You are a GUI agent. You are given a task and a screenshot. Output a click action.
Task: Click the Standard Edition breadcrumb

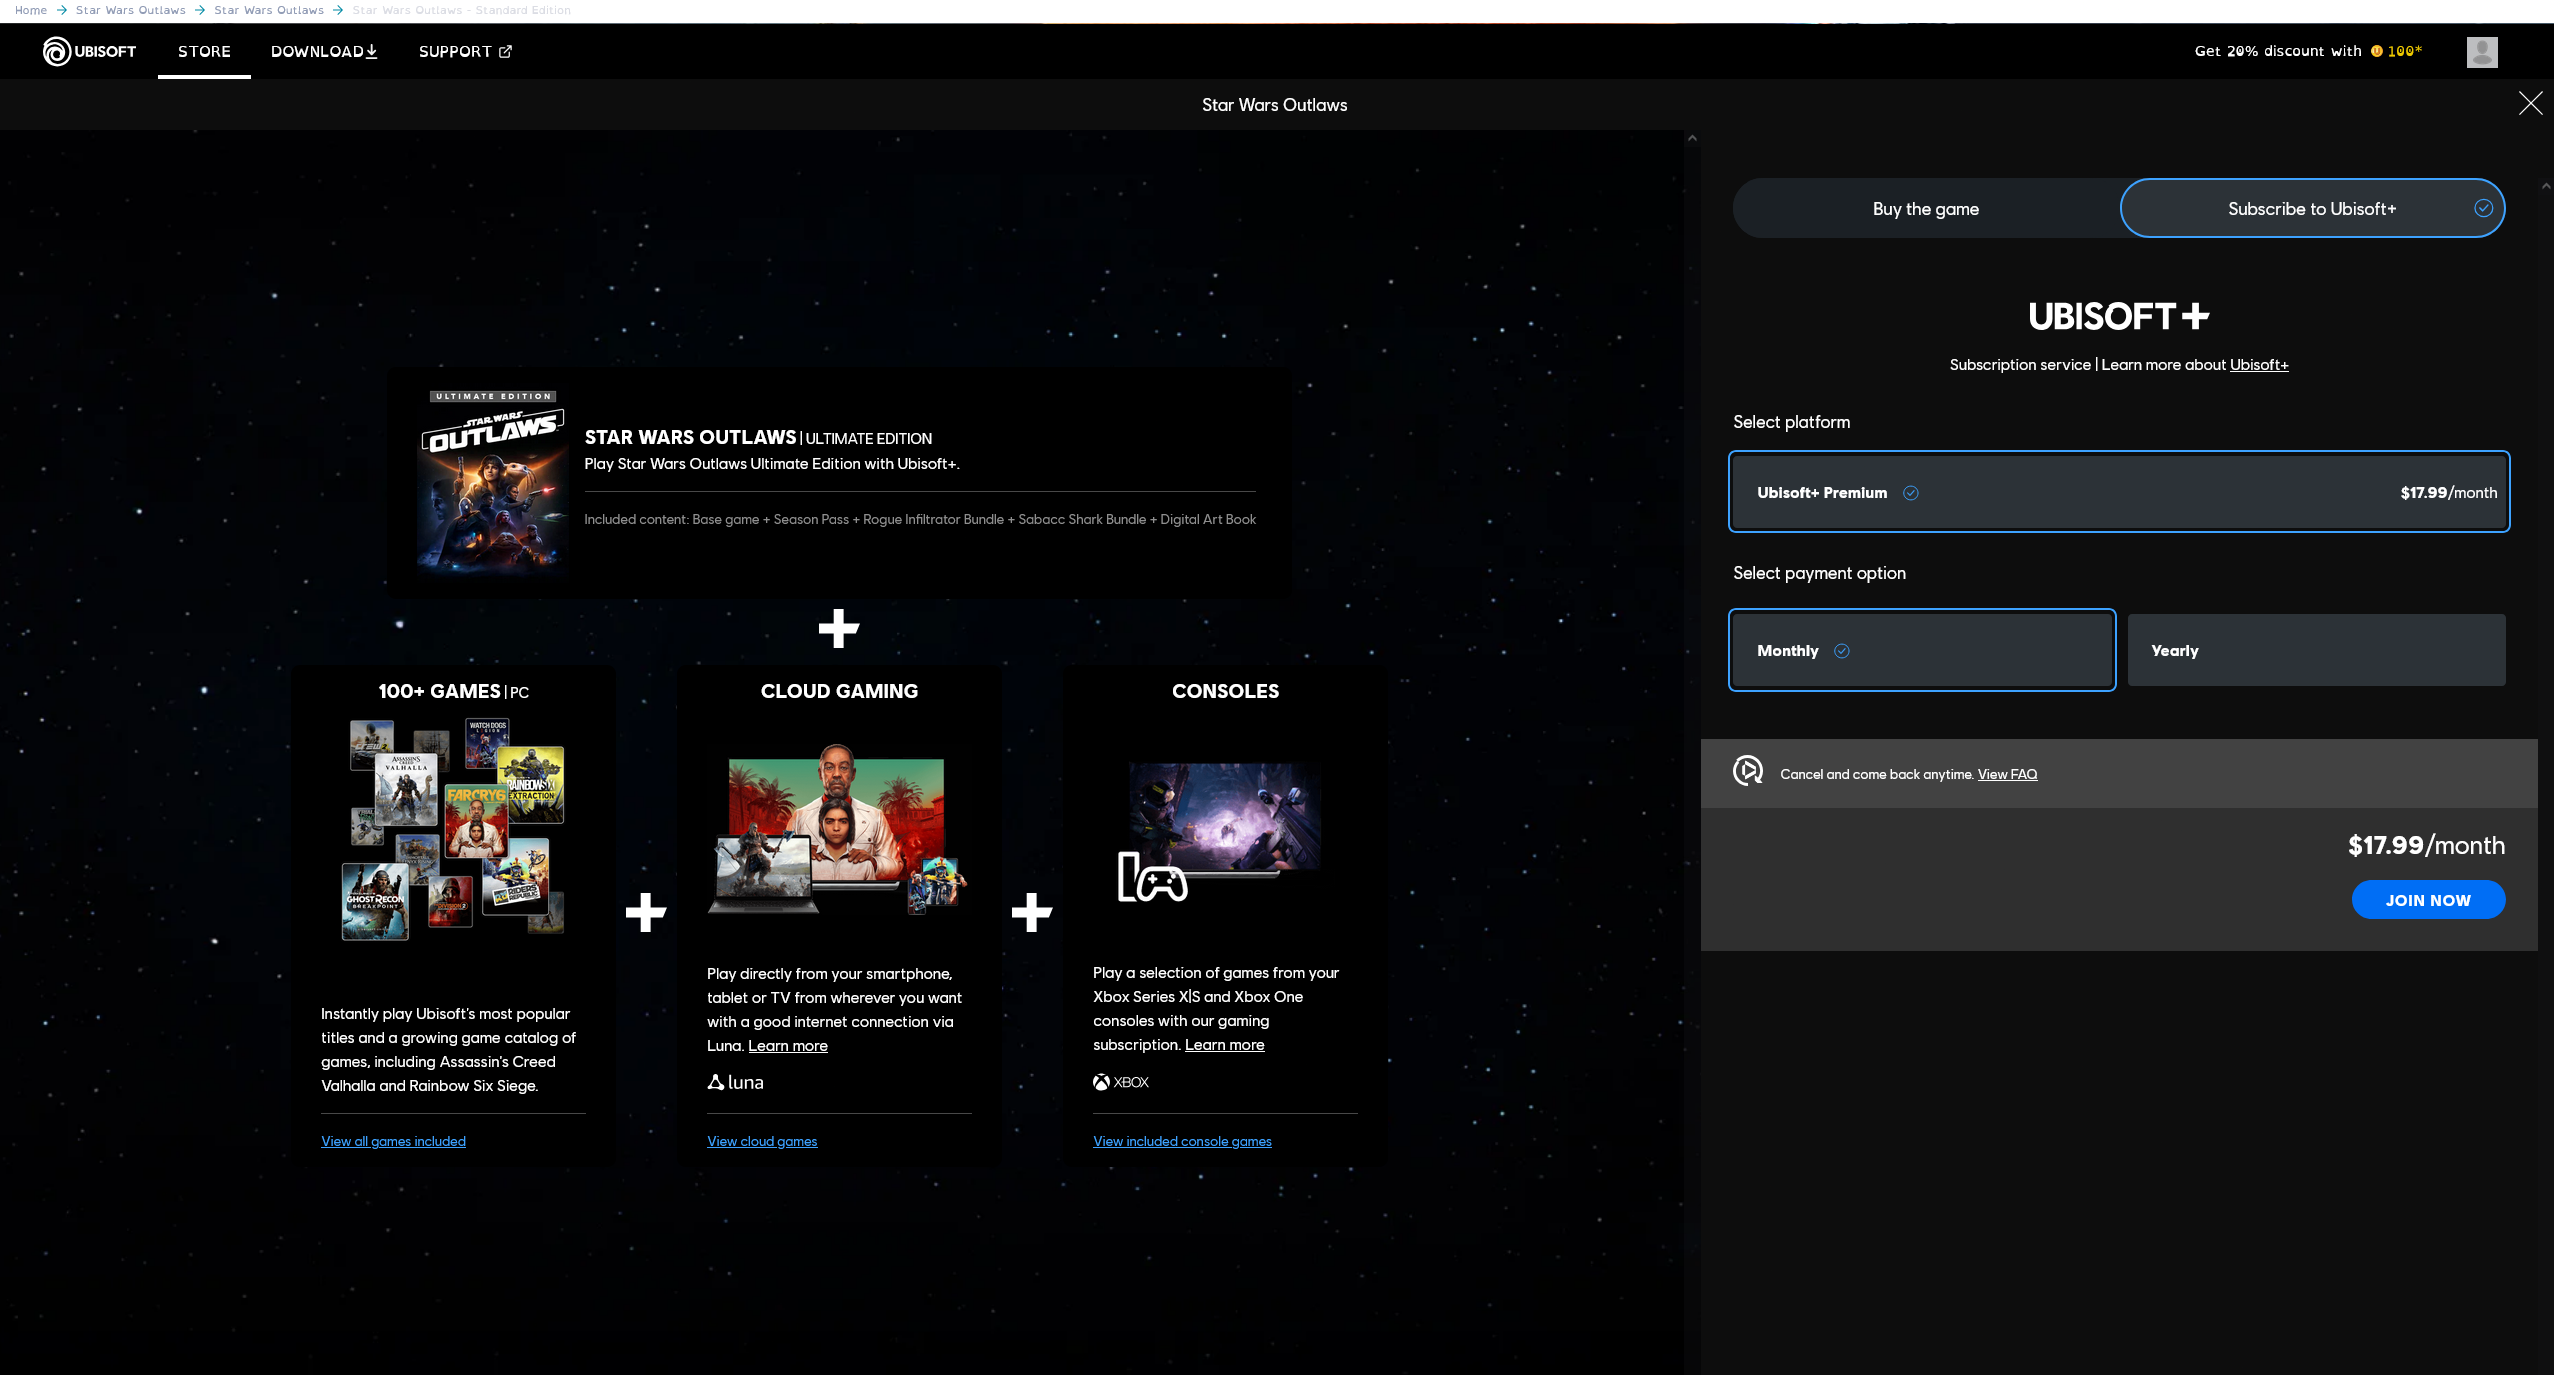tap(461, 10)
